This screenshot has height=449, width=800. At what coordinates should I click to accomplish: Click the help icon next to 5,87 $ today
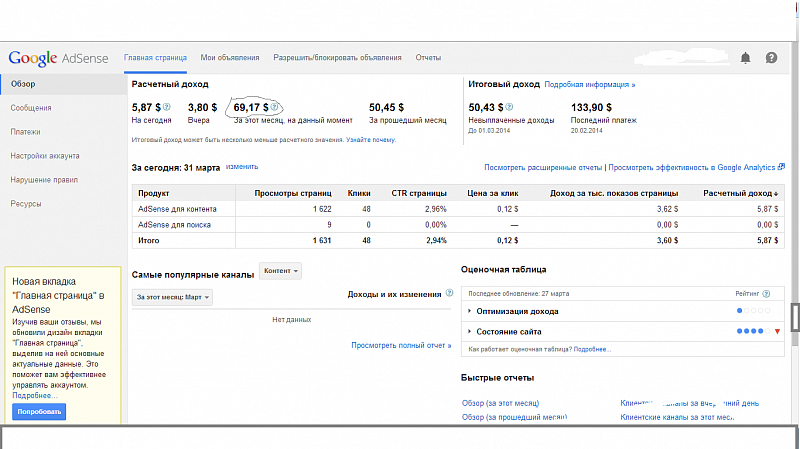click(166, 107)
